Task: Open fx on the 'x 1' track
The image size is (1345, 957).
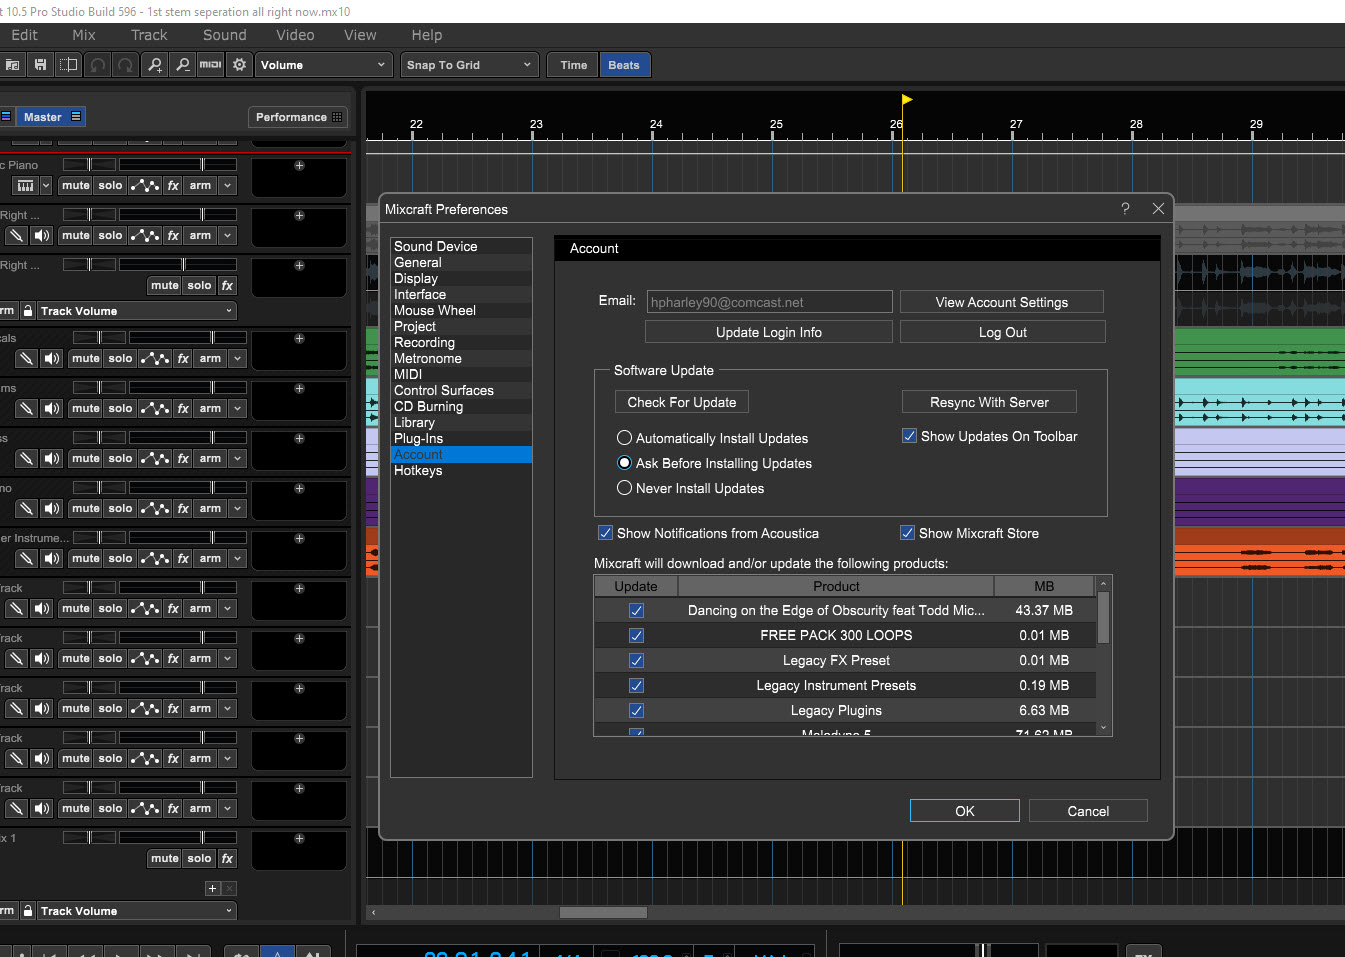Action: click(x=227, y=859)
